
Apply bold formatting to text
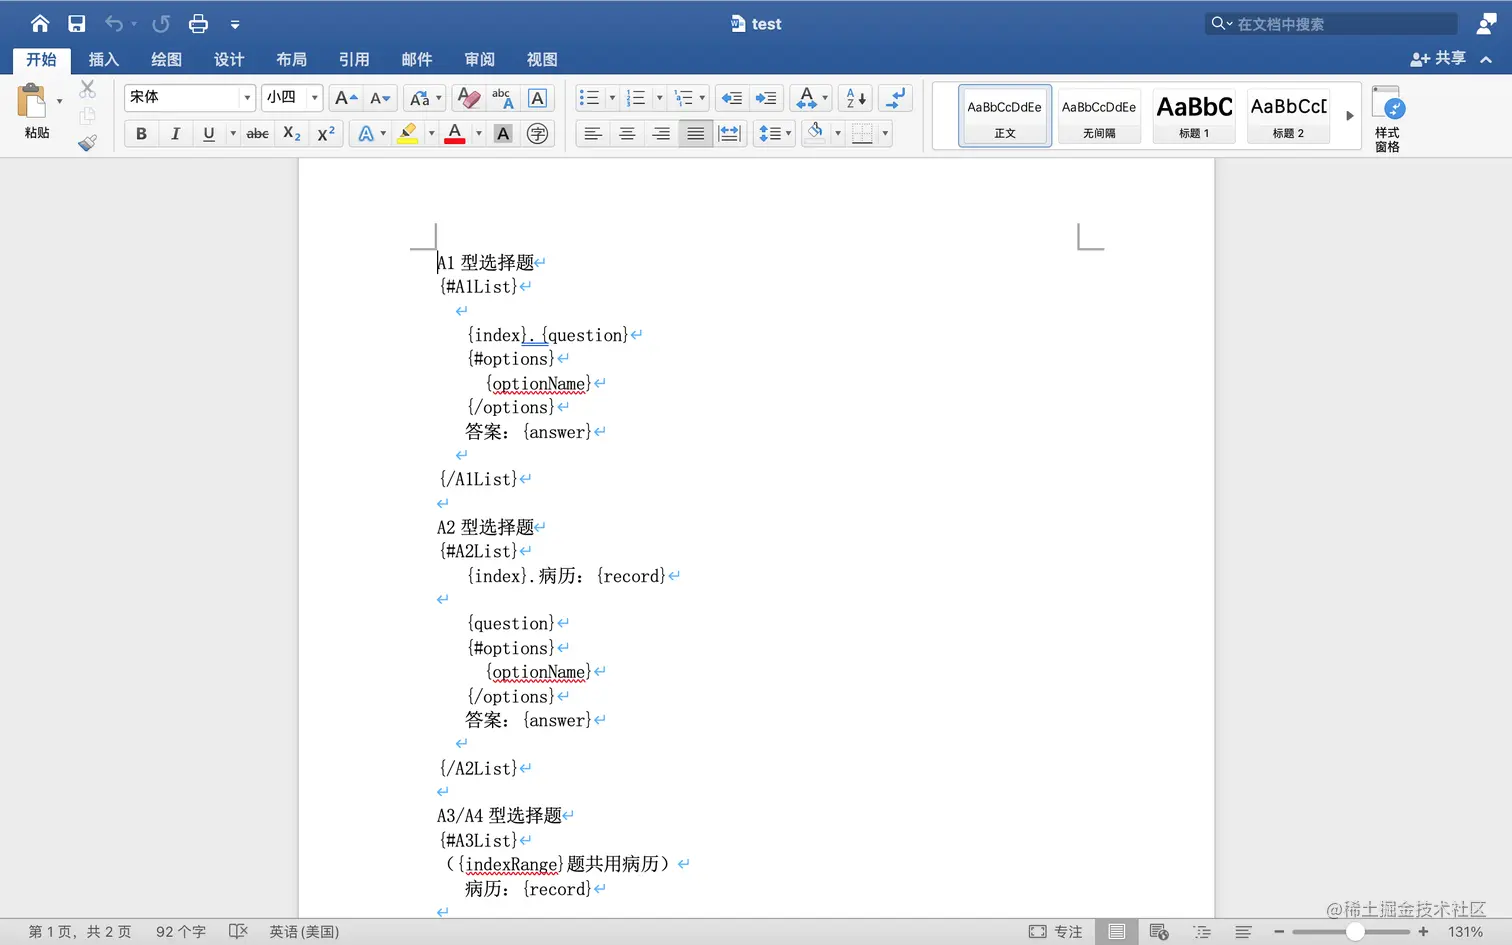[x=141, y=132]
